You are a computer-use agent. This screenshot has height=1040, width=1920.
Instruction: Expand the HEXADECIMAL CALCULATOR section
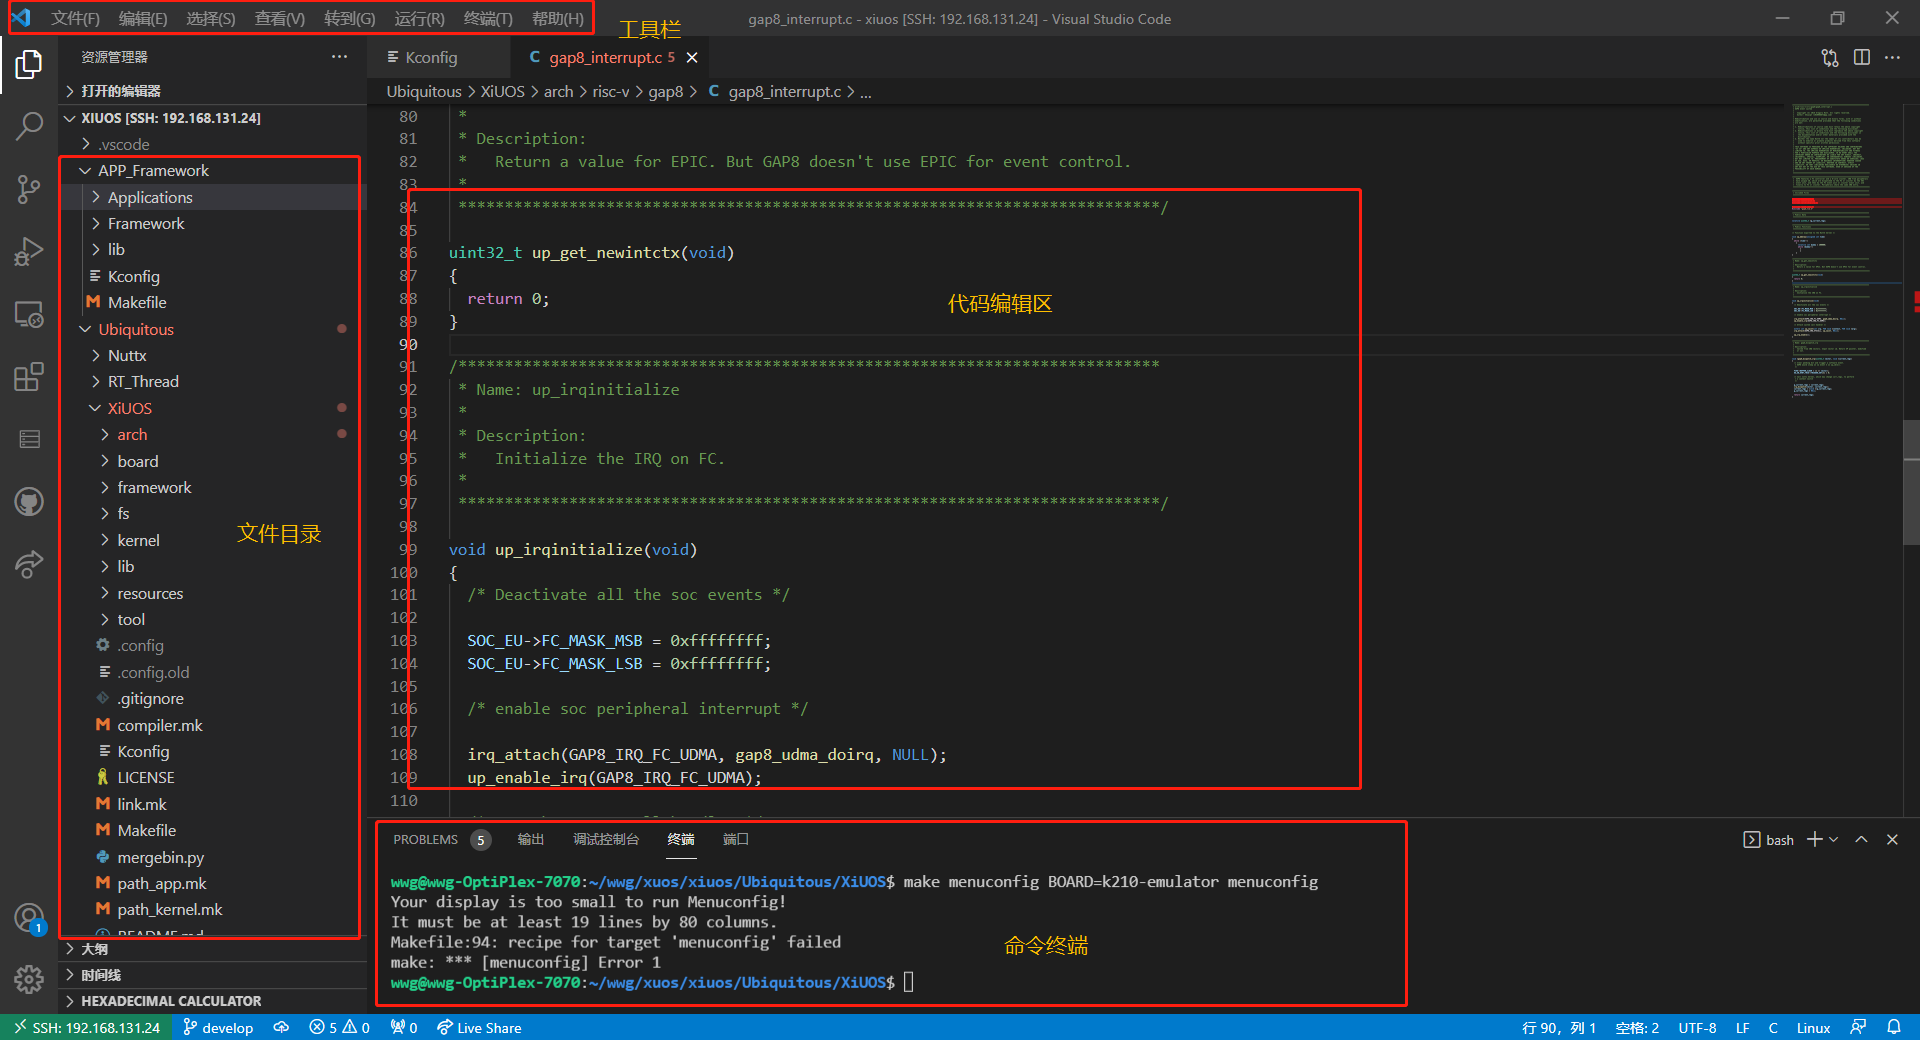click(x=212, y=1001)
